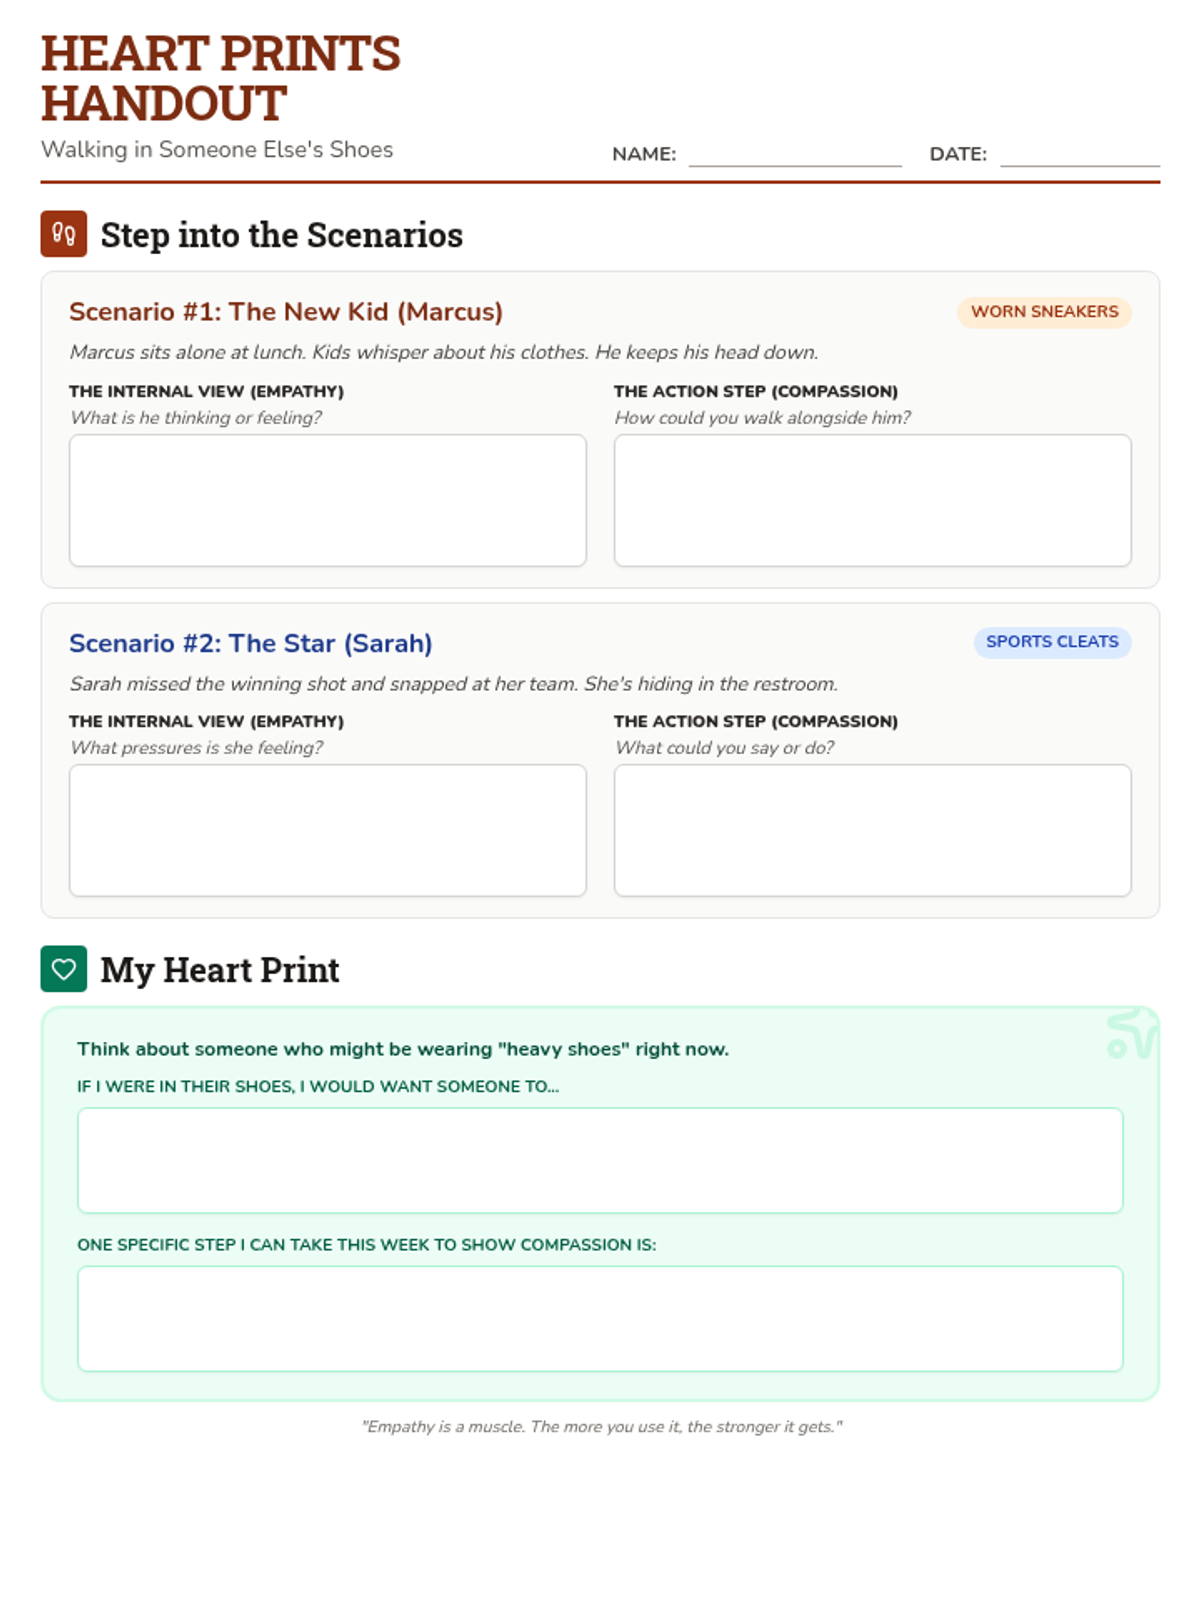Click the WORN SNEAKERS badge
1200x1600 pixels.
1044,312
